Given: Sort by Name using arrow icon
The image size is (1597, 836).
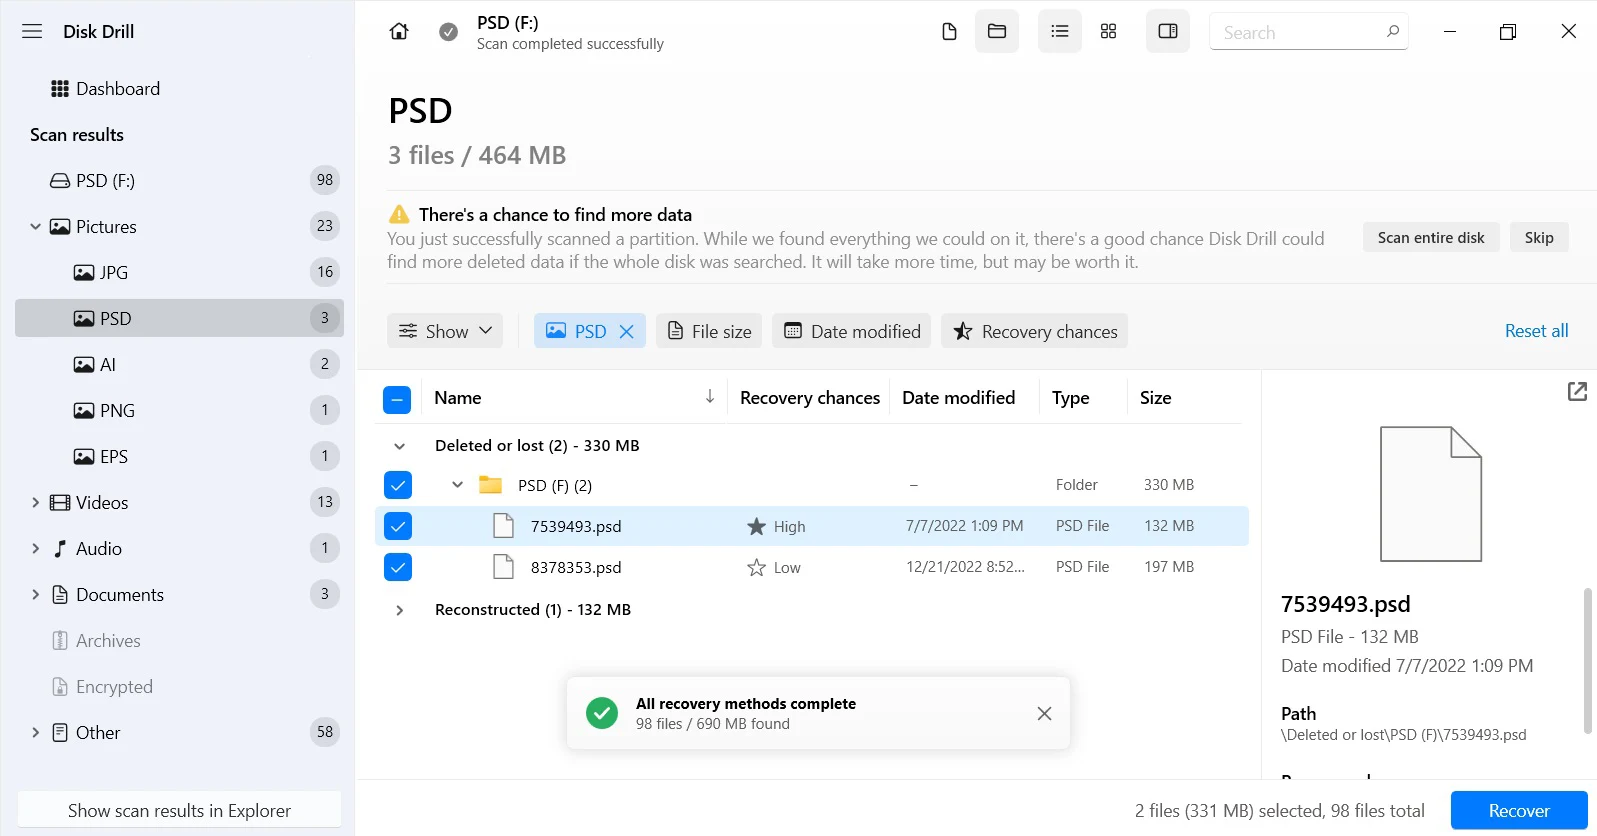Looking at the screenshot, I should [710, 397].
